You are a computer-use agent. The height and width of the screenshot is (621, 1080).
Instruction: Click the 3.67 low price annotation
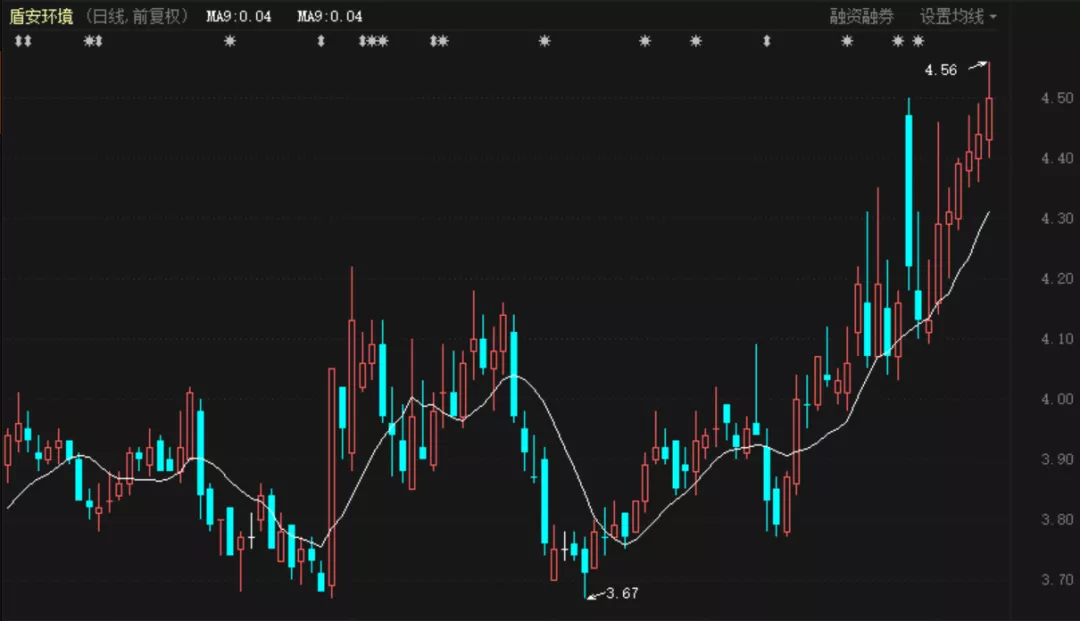pyautogui.click(x=622, y=593)
